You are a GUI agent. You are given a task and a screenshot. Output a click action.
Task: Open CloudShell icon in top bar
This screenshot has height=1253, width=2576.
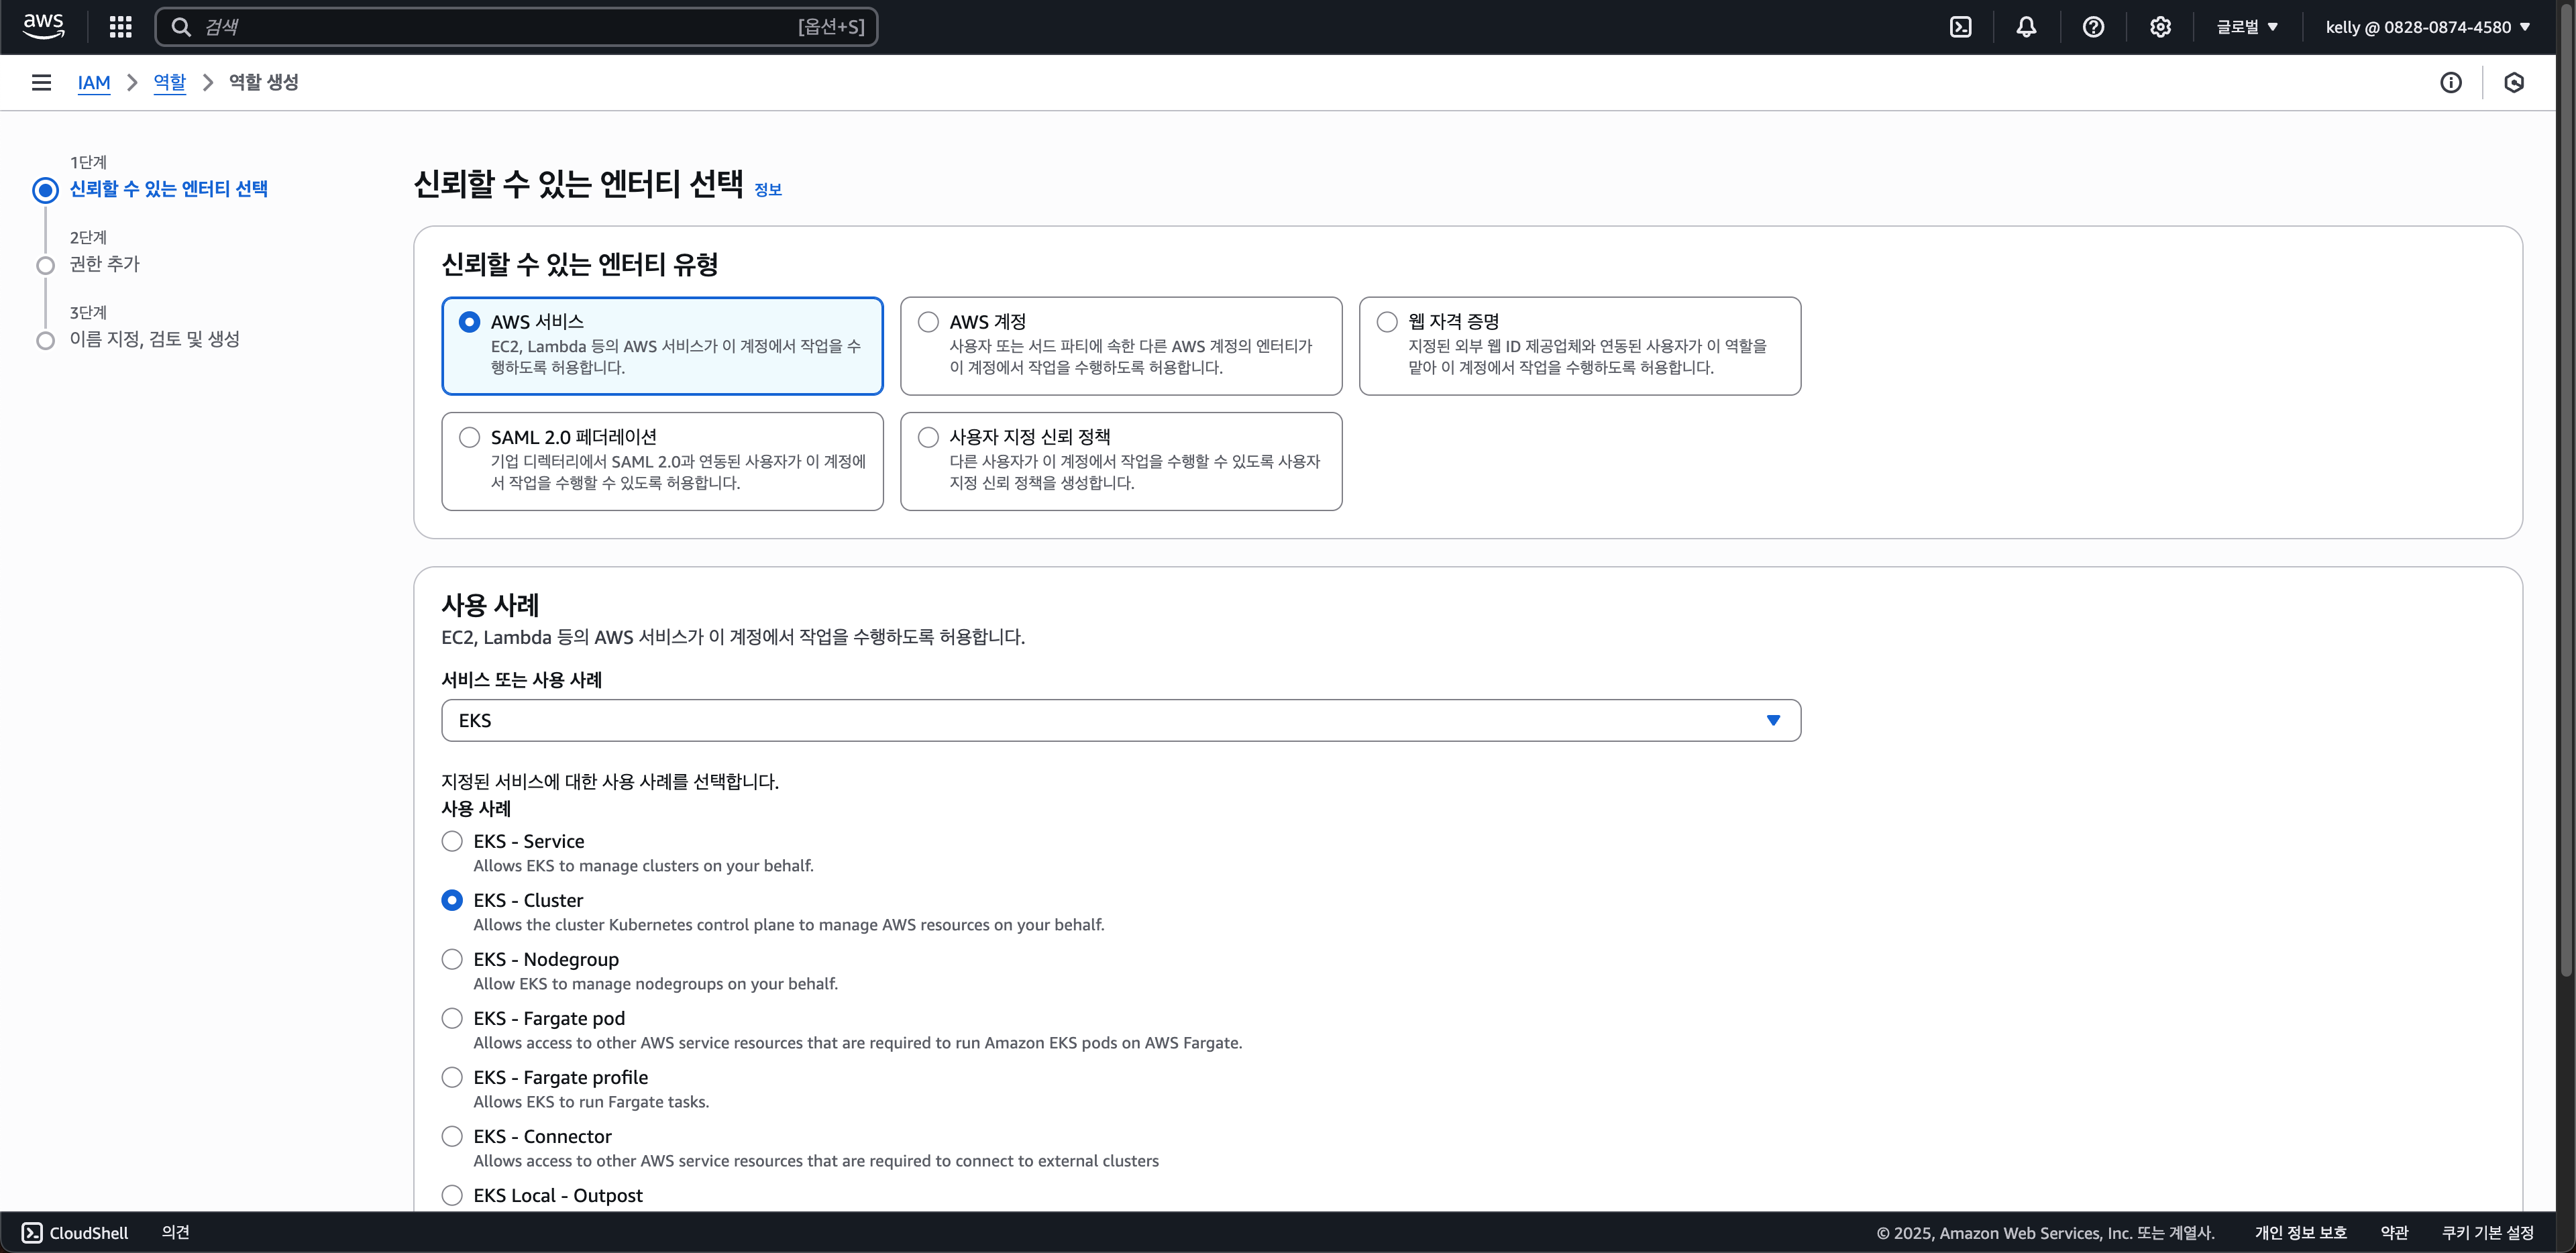1960,27
